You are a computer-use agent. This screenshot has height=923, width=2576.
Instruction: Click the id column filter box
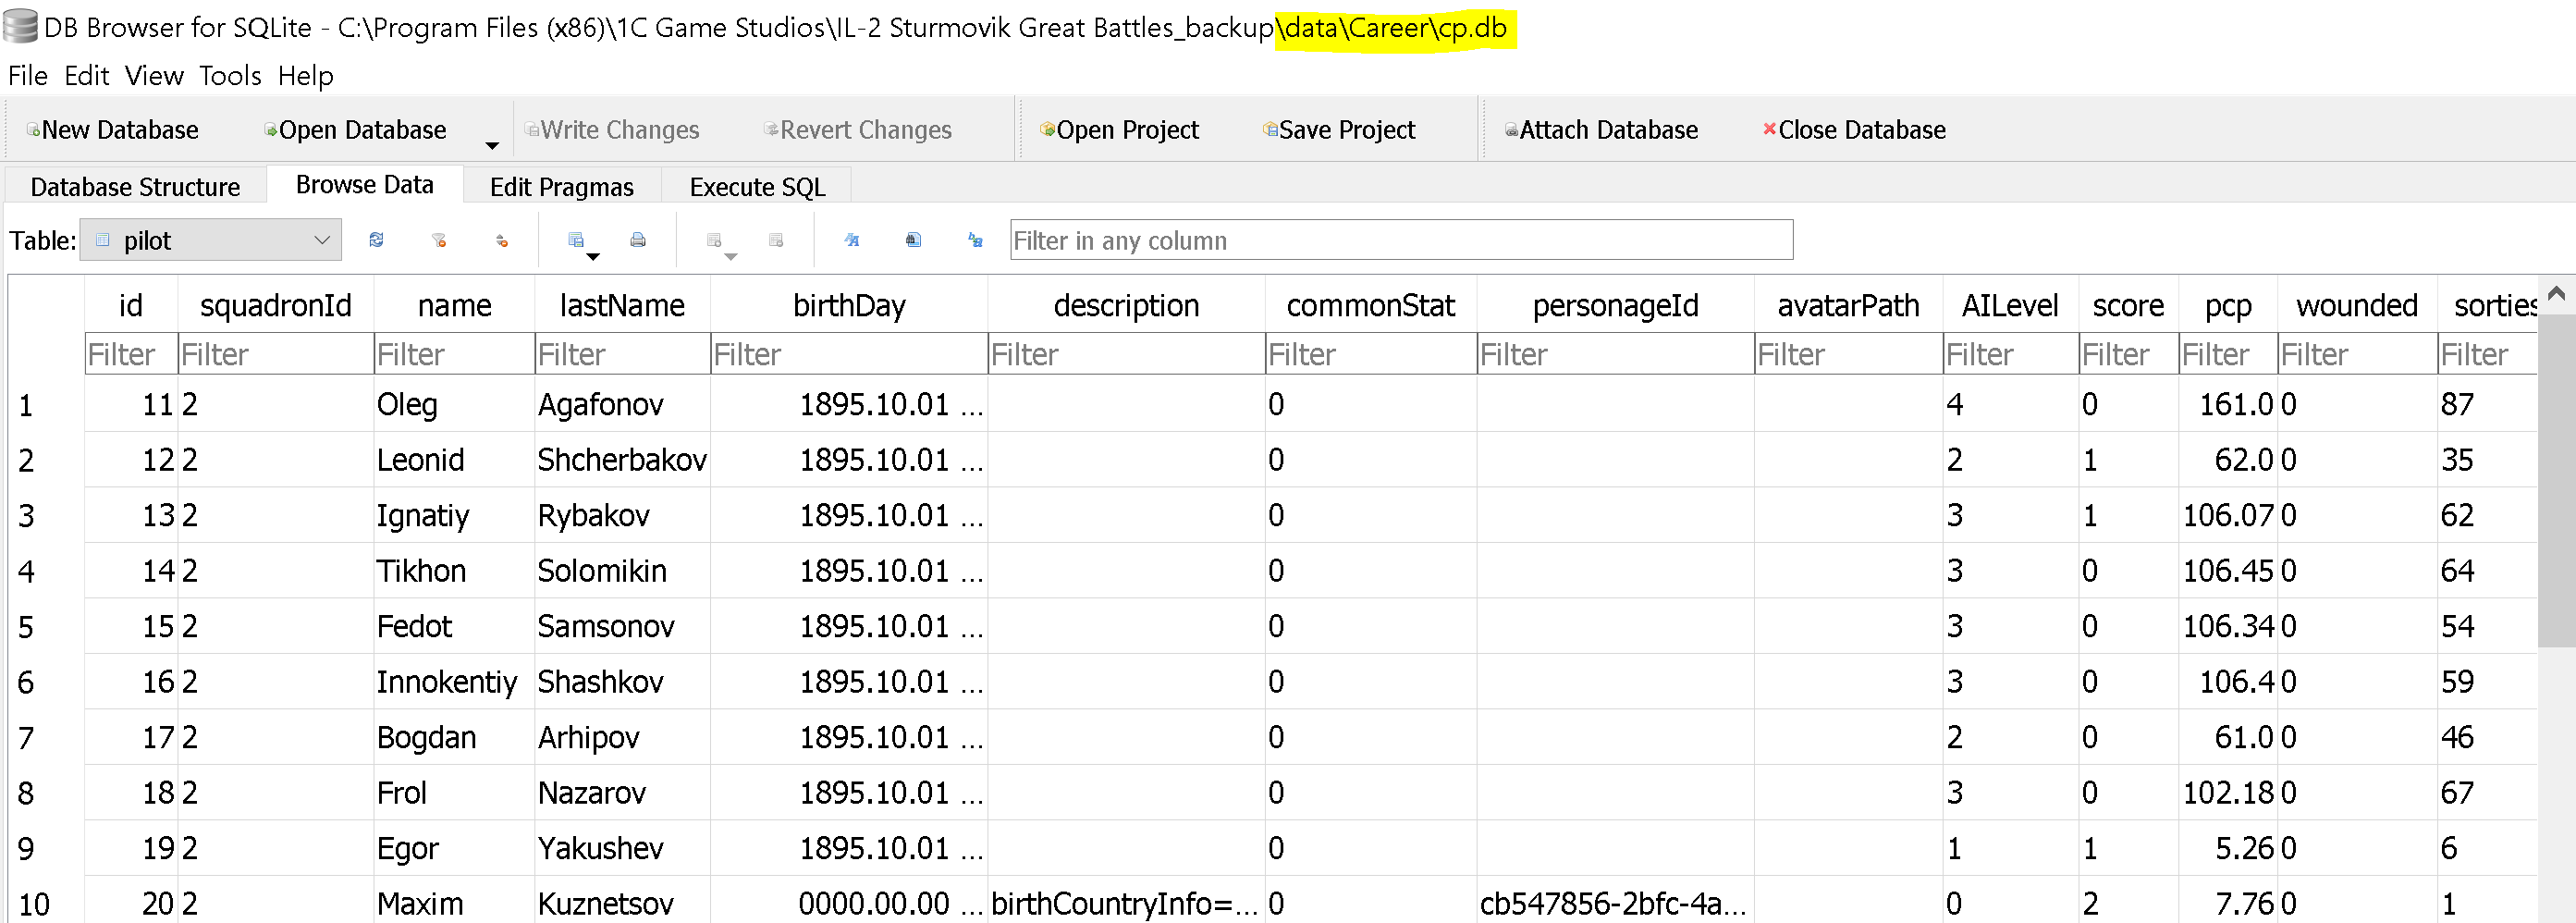[131, 354]
